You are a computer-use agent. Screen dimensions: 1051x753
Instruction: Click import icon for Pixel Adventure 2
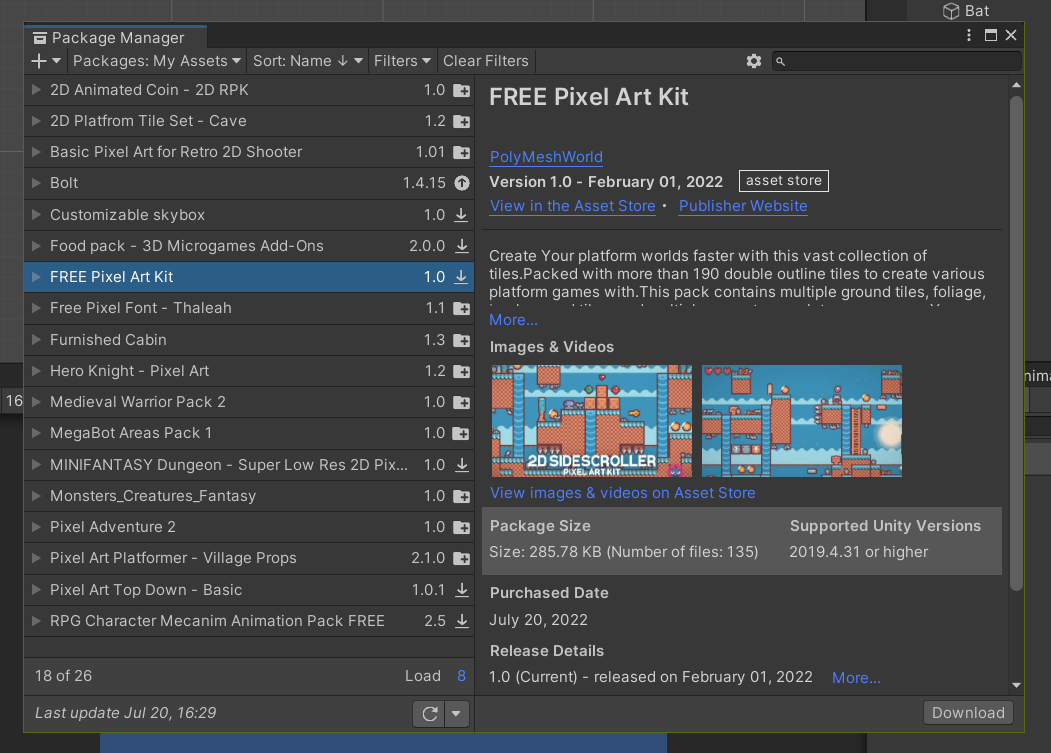coord(461,527)
